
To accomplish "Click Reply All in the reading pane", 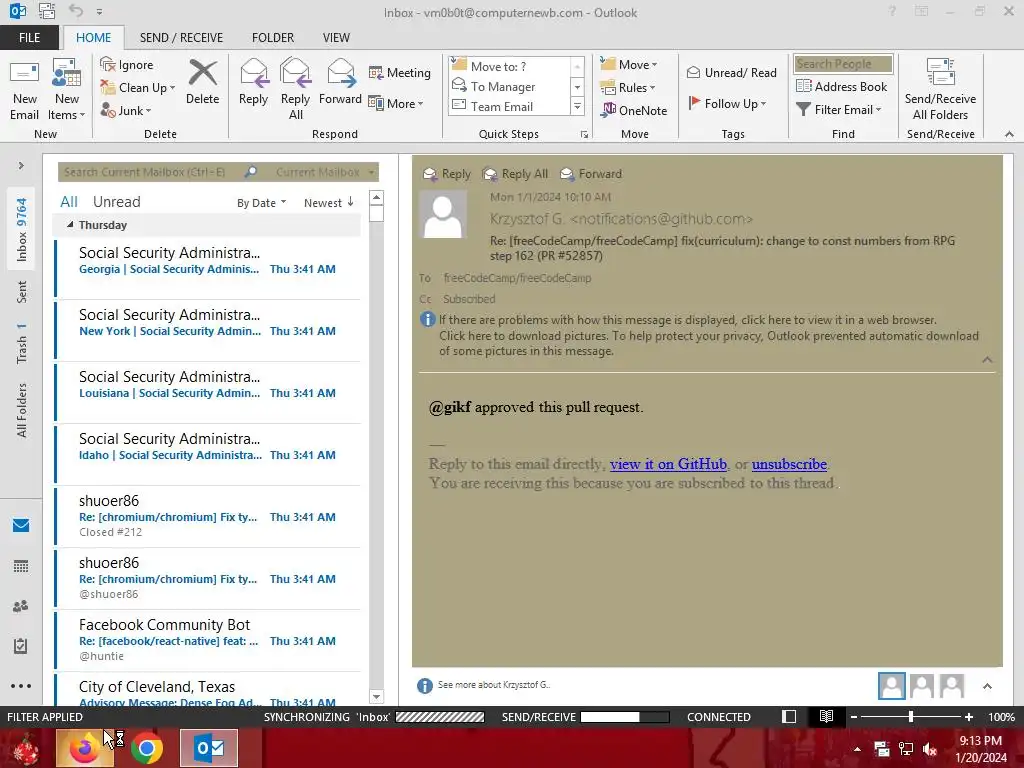I will 515,174.
